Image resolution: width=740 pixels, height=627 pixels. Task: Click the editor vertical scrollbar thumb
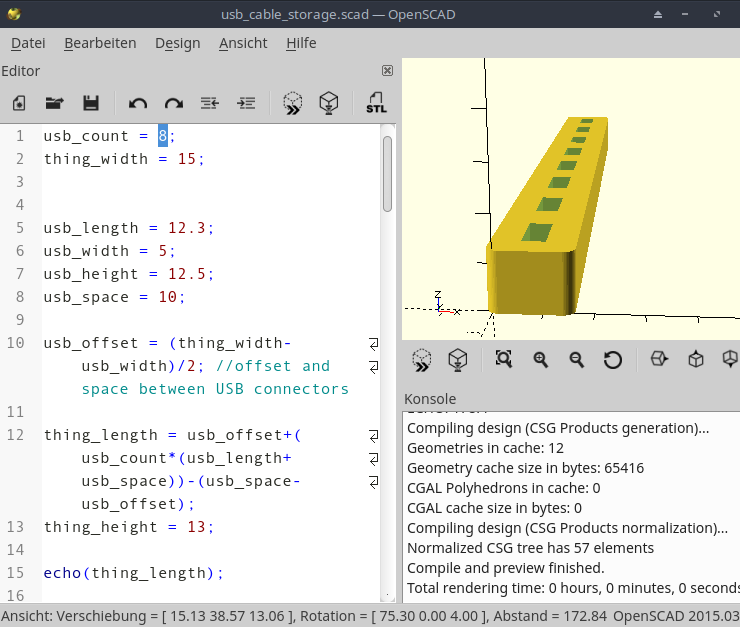387,174
